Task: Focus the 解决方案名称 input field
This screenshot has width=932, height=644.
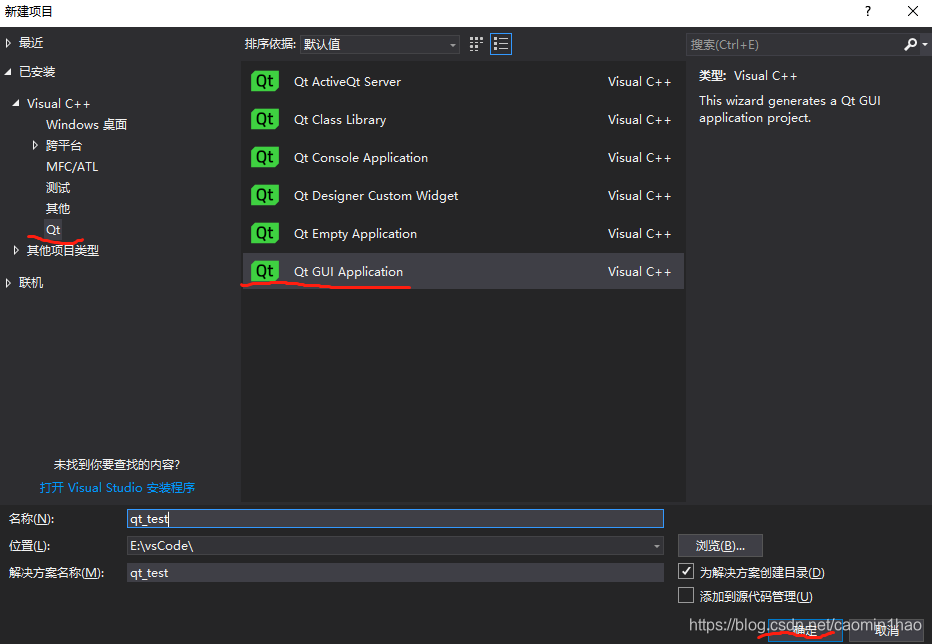Action: click(395, 573)
